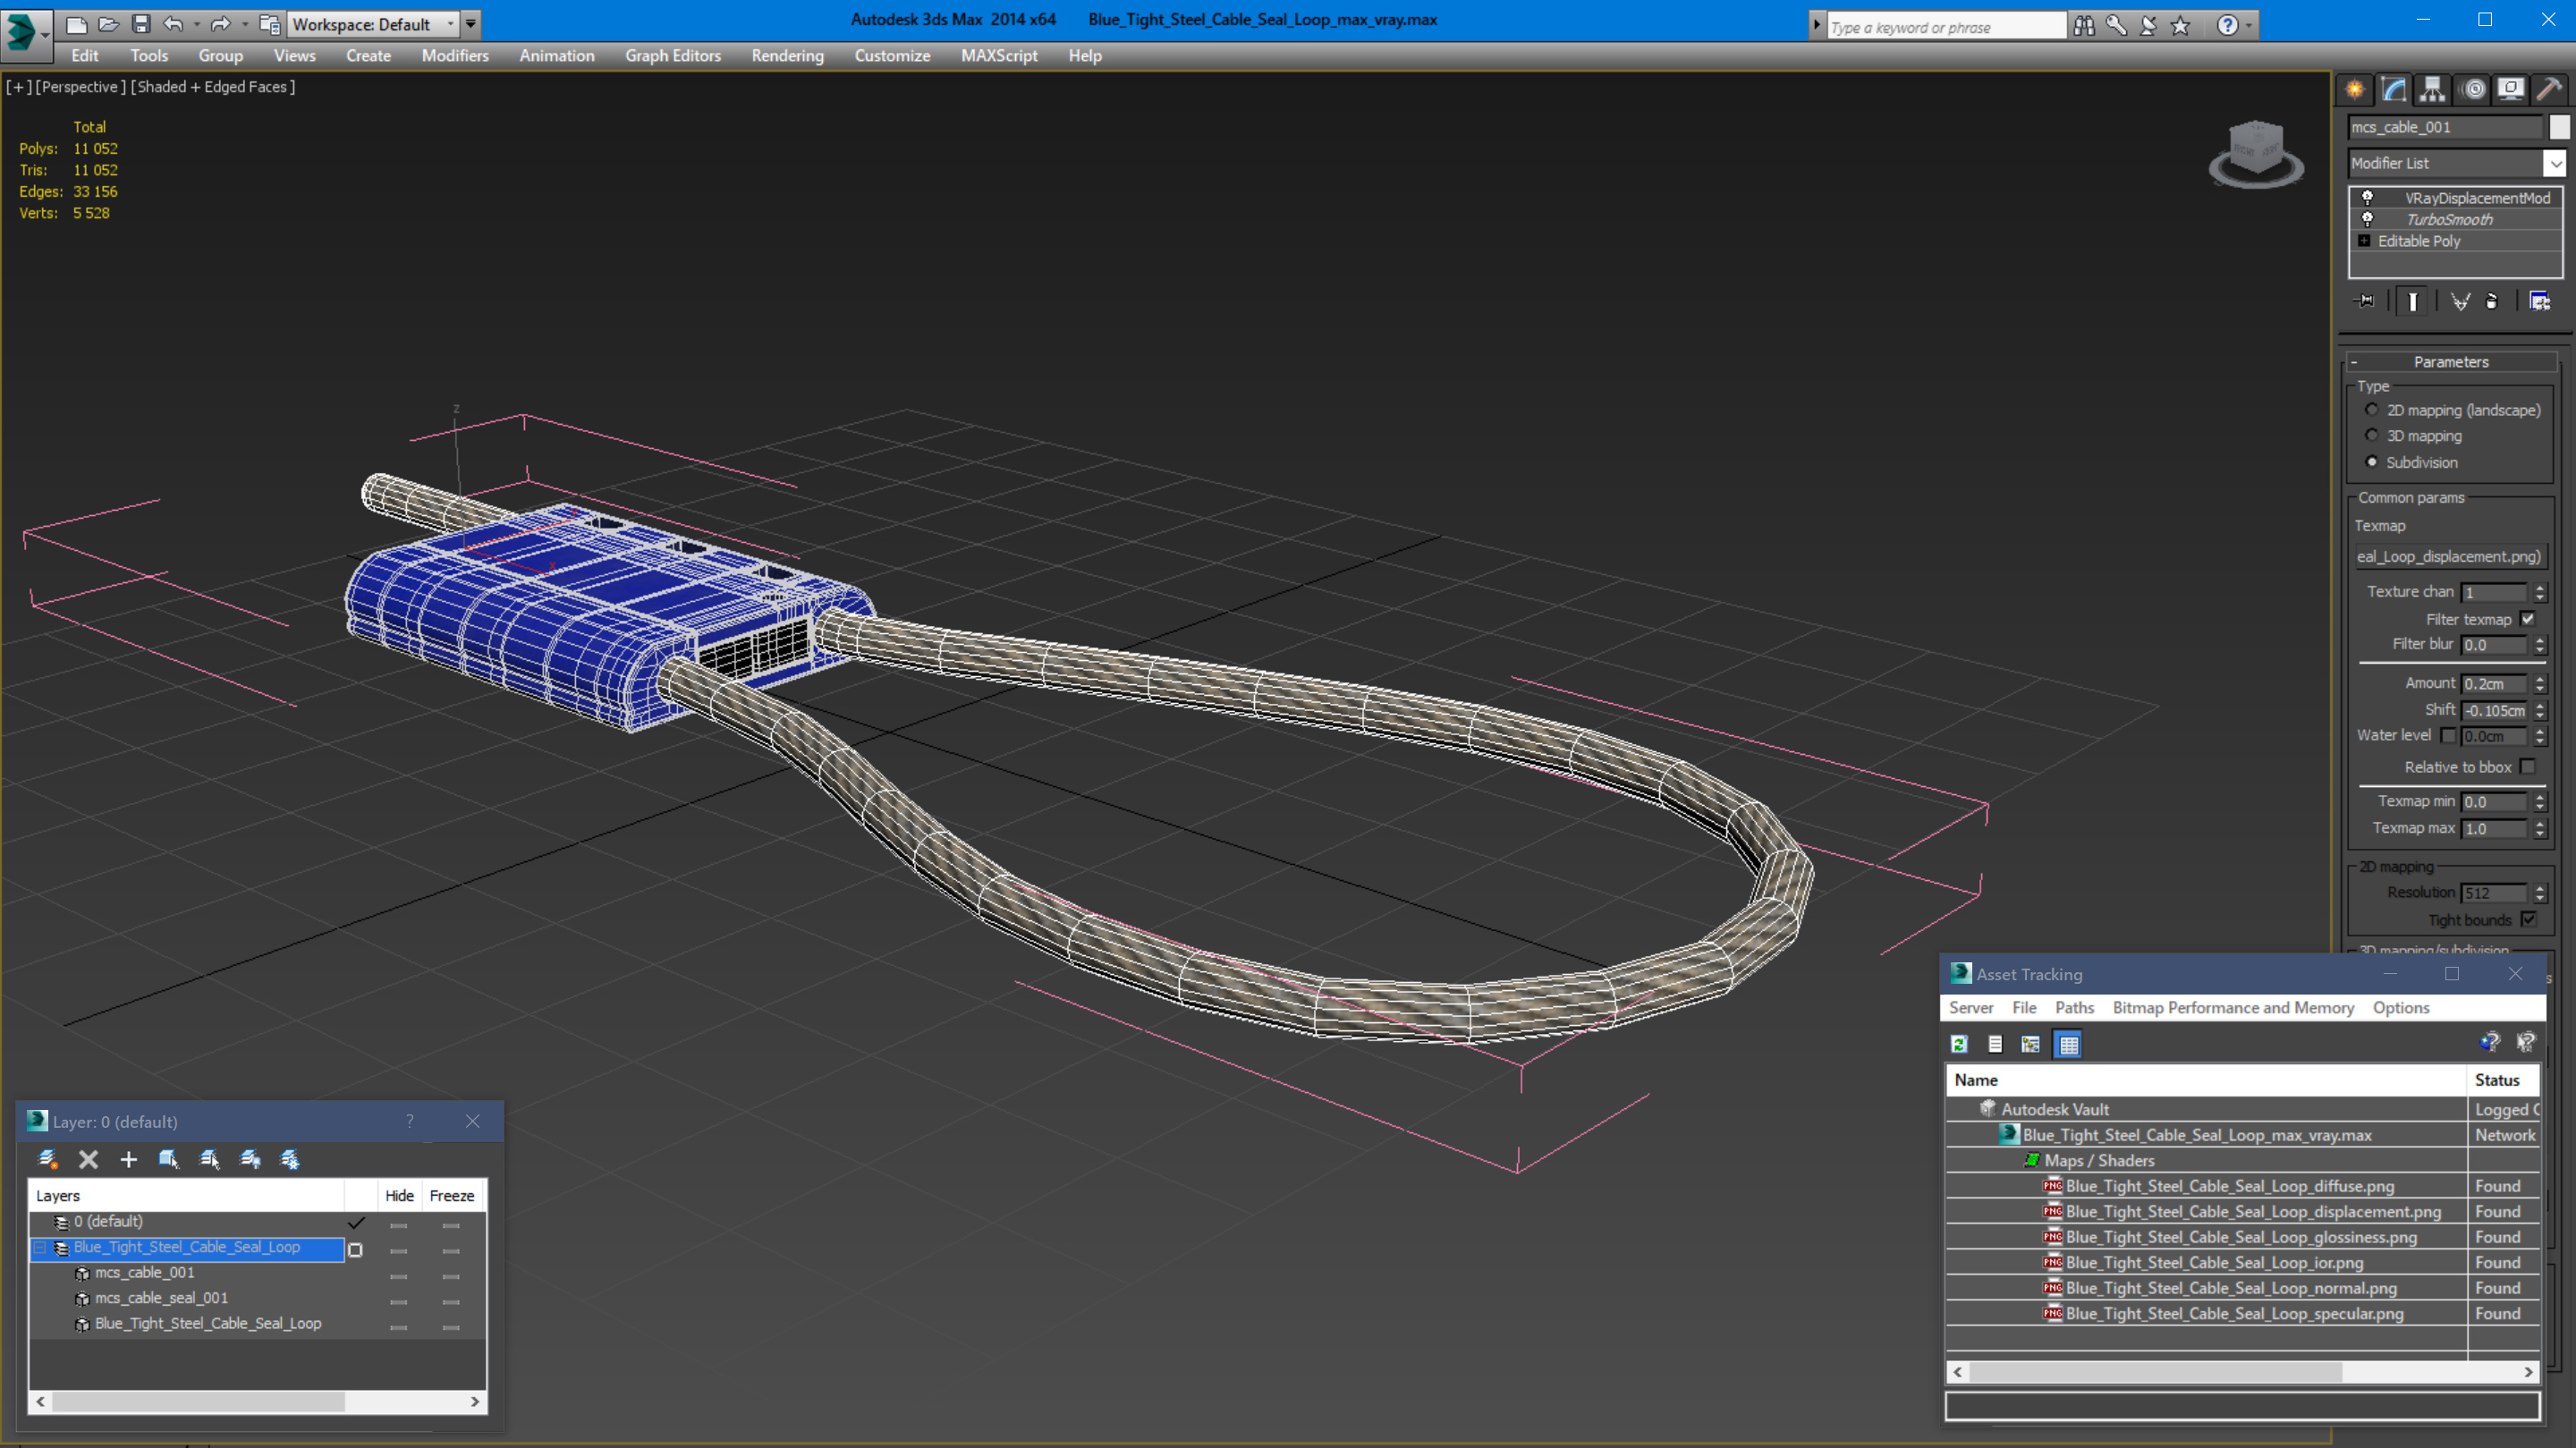Click Hide column header in Layer dialog
This screenshot has width=2576, height=1448.
click(x=399, y=1196)
